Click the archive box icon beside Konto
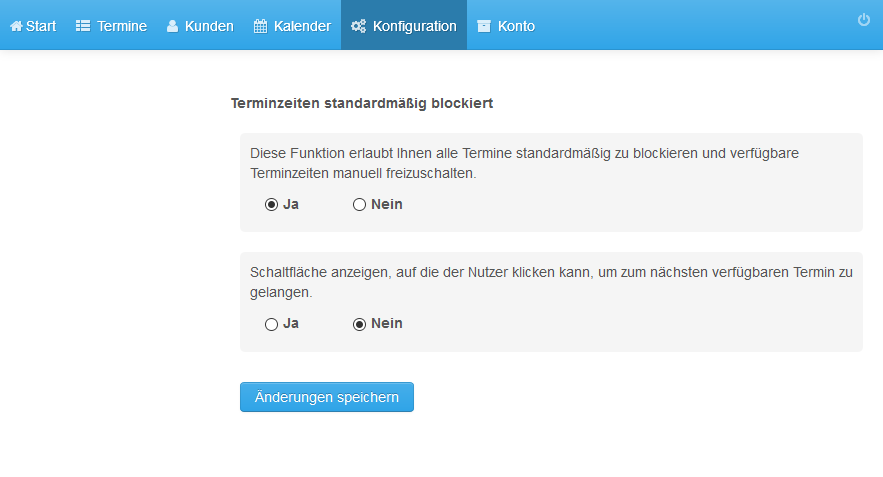Screen dimensions: 883x477 tap(484, 26)
